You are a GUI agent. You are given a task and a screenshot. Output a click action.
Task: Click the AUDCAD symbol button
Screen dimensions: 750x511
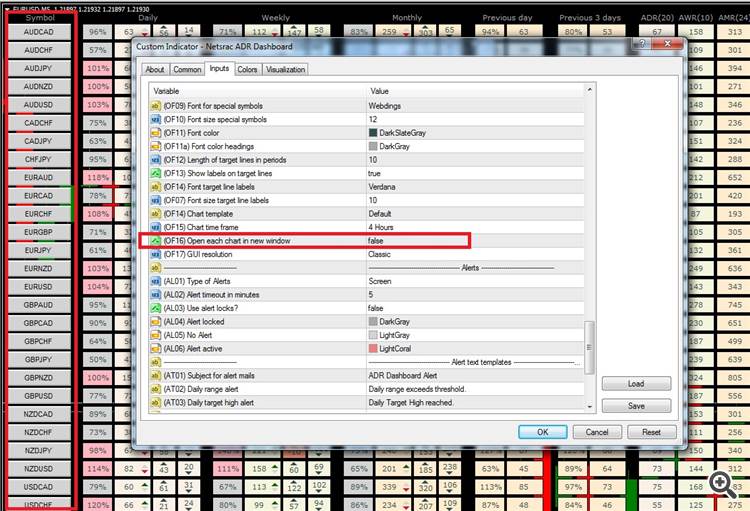(39, 32)
